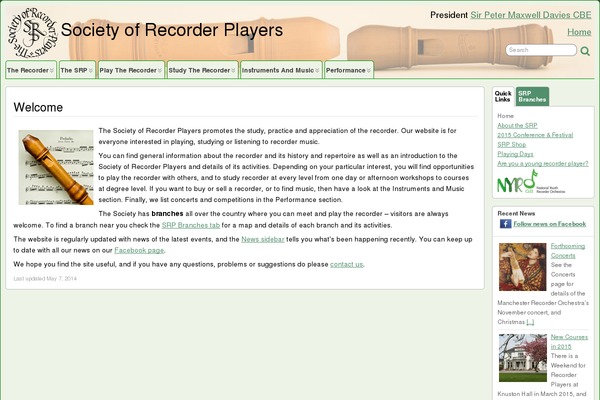Click the Recent News heading

pos(516,214)
